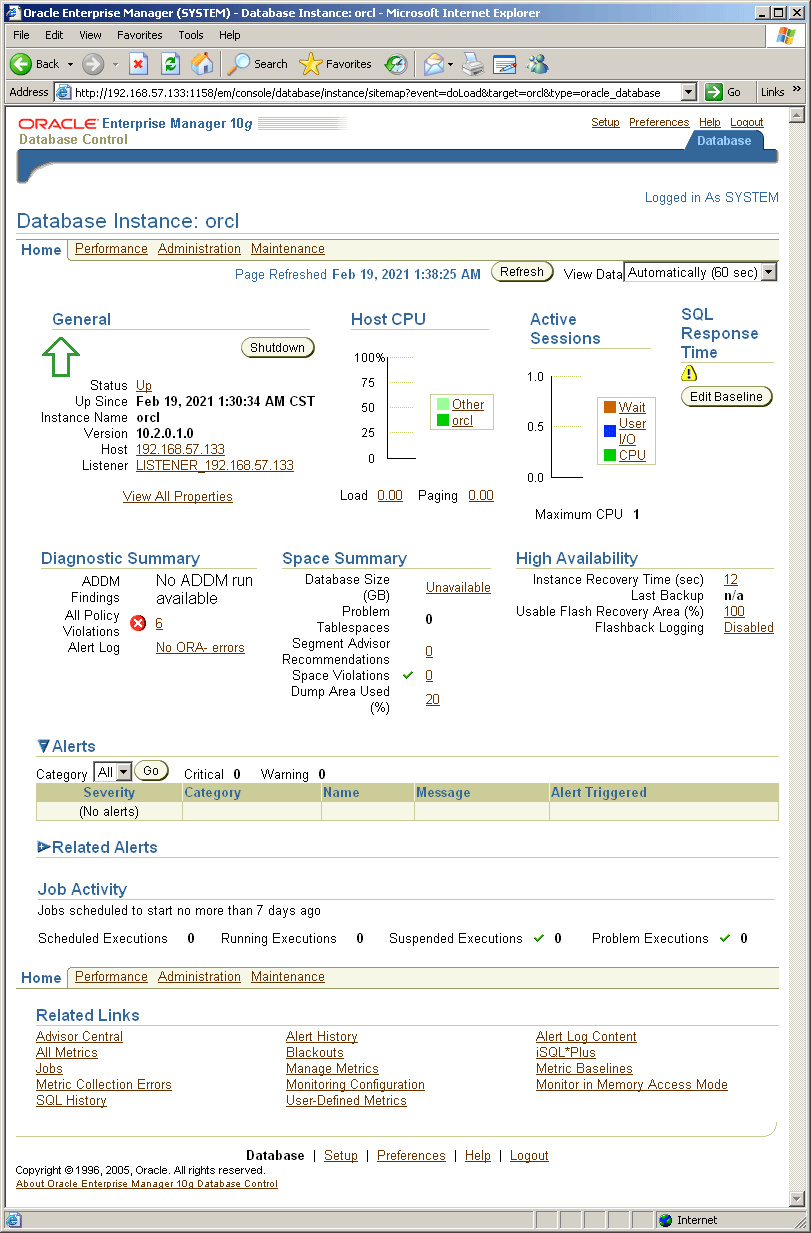
Task: Click the IE toolbar Refresh icon
Action: pyautogui.click(x=171, y=64)
